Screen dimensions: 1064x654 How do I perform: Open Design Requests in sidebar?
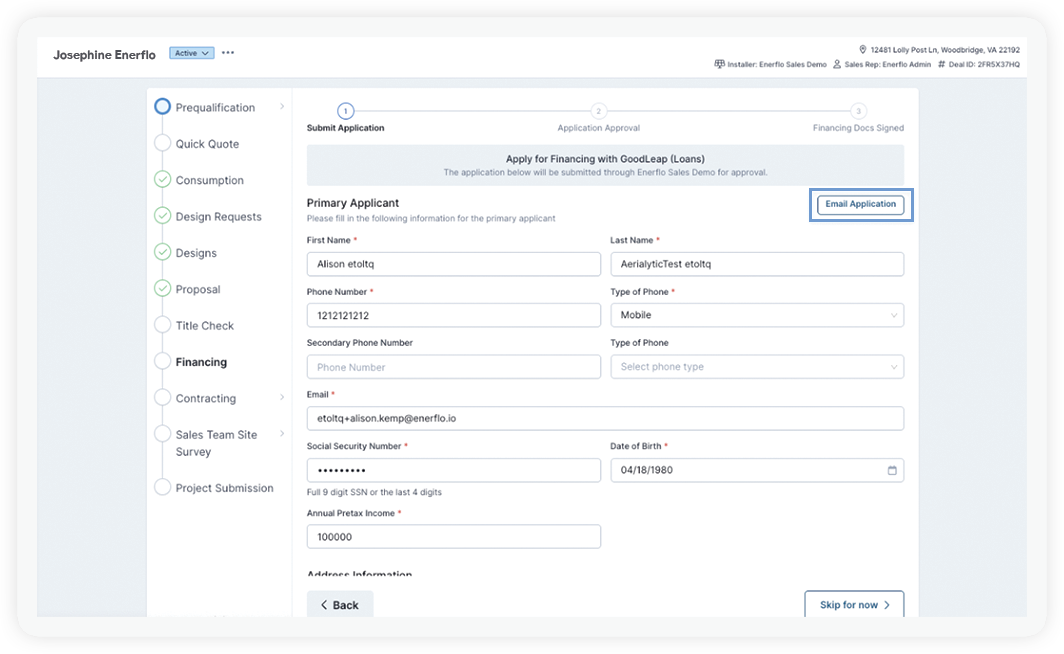click(218, 216)
